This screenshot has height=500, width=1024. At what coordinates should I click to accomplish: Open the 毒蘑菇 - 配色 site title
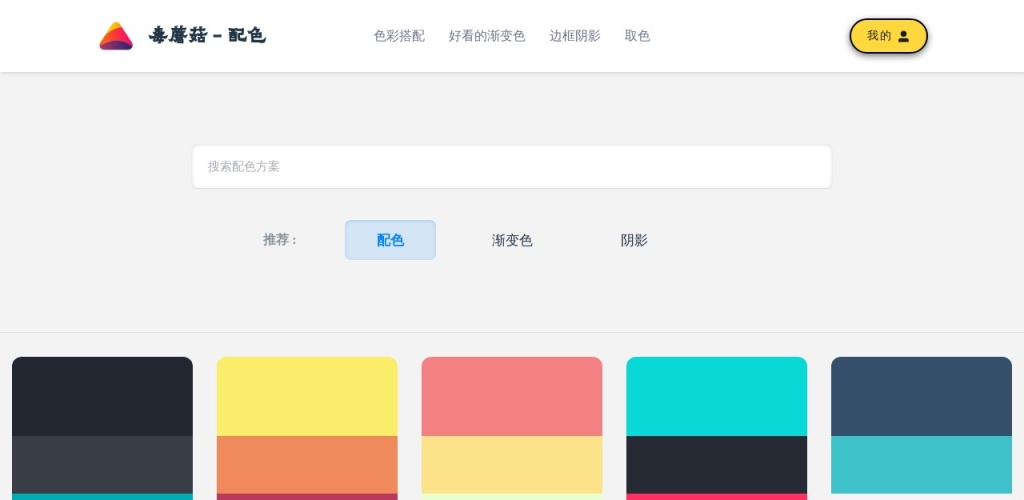click(x=207, y=36)
